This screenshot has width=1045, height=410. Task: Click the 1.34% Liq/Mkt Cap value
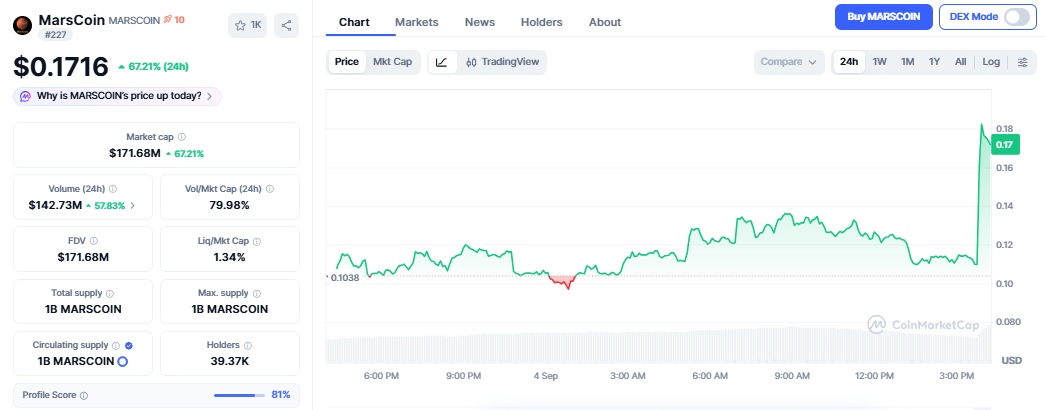[x=230, y=257]
